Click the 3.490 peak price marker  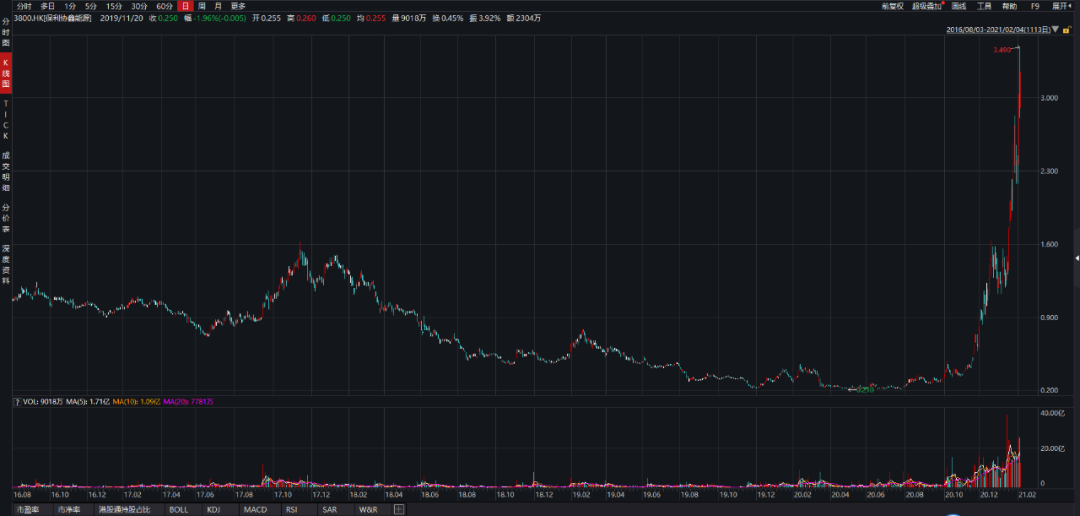pos(1003,50)
